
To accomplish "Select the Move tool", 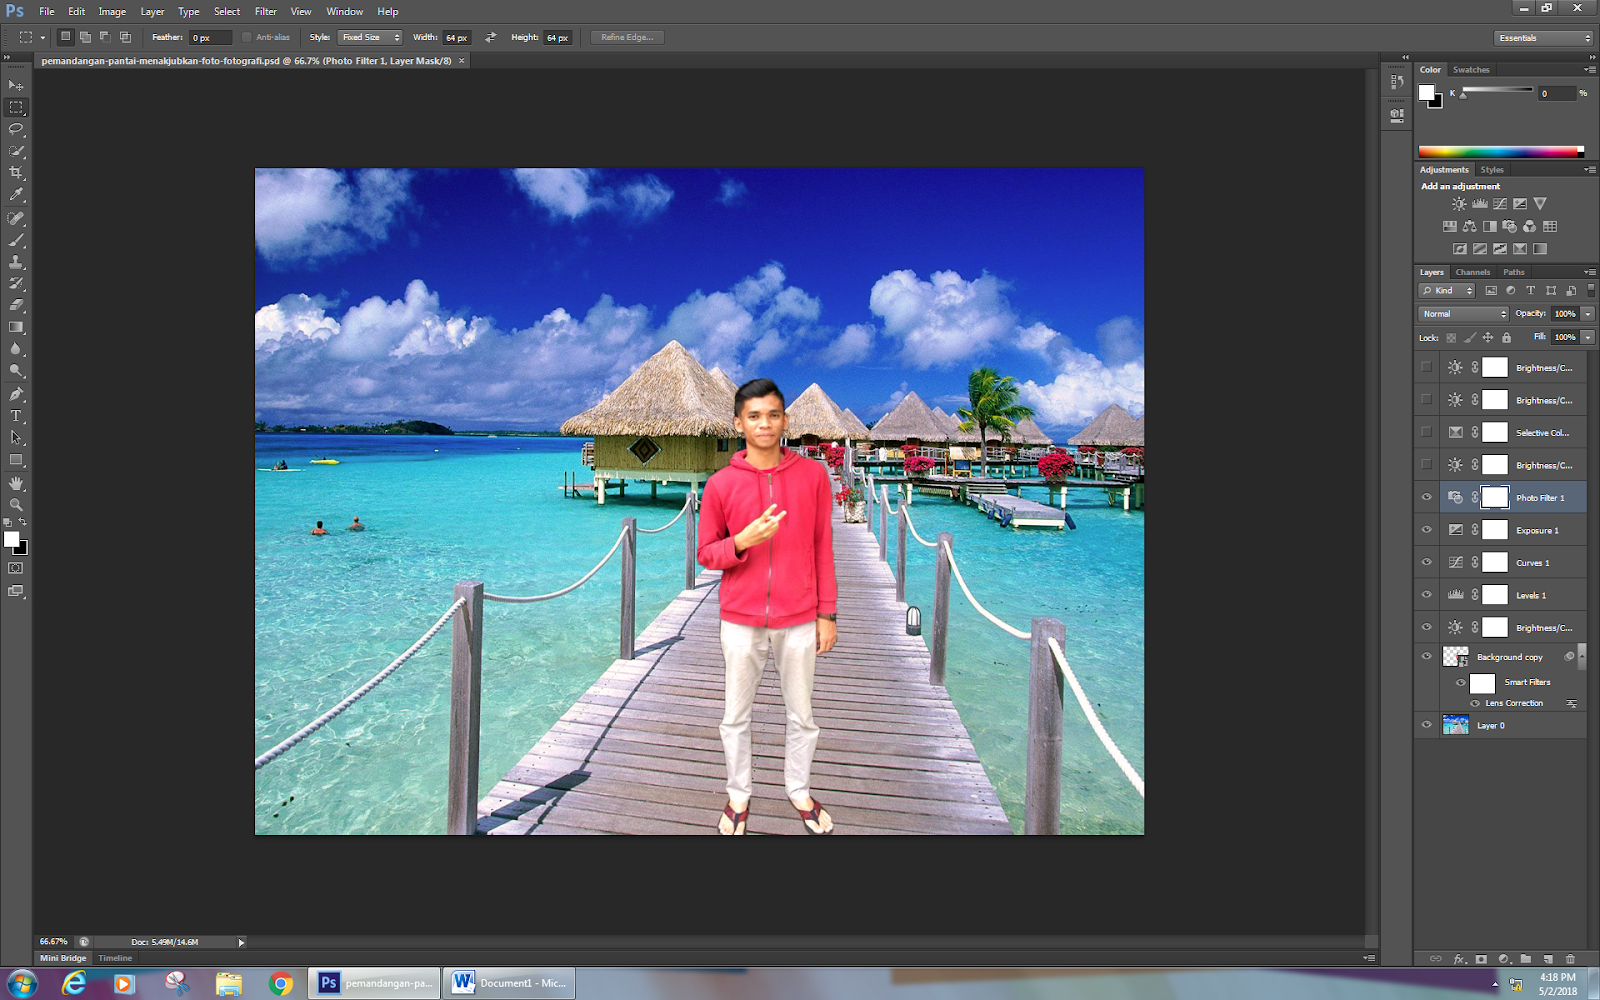I will click(x=15, y=85).
